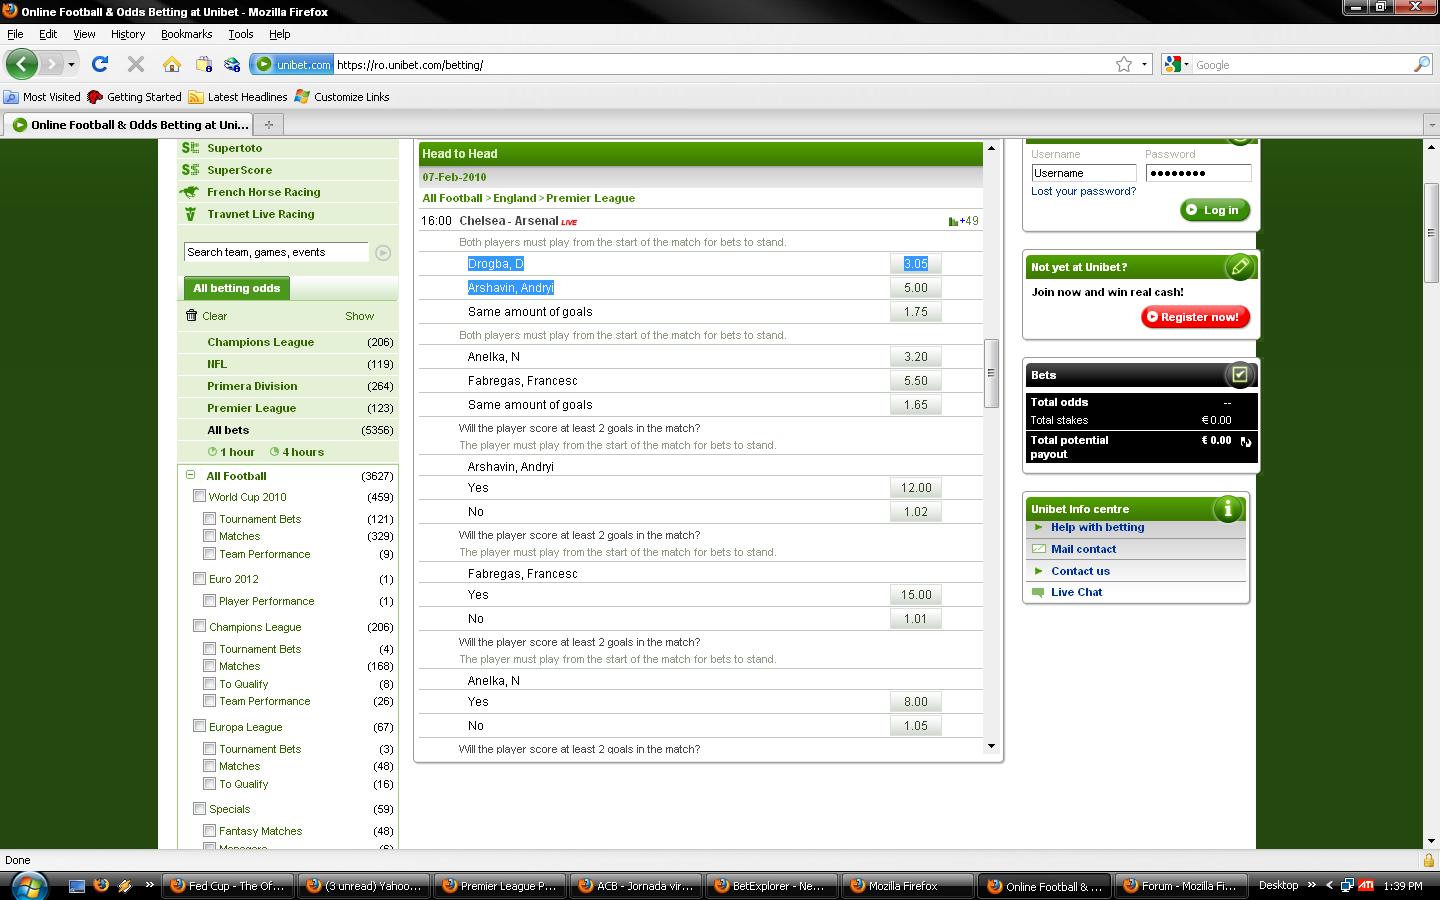Click the Password input field

tap(1198, 173)
